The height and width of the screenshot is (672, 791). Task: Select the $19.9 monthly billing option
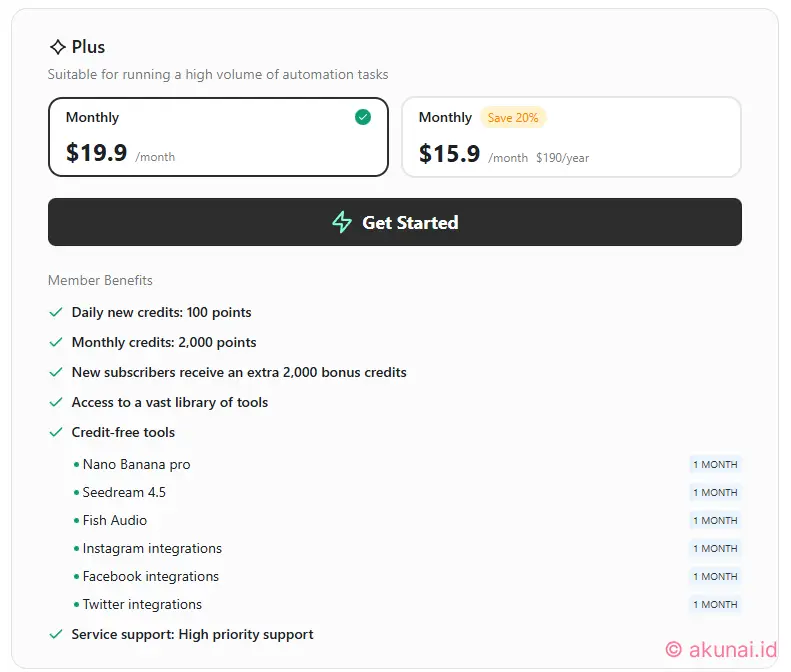(218, 137)
